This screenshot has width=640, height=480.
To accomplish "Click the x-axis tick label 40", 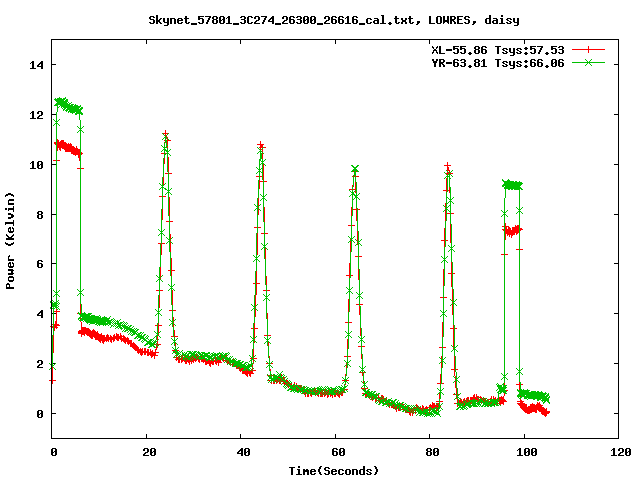I will coord(243,452).
